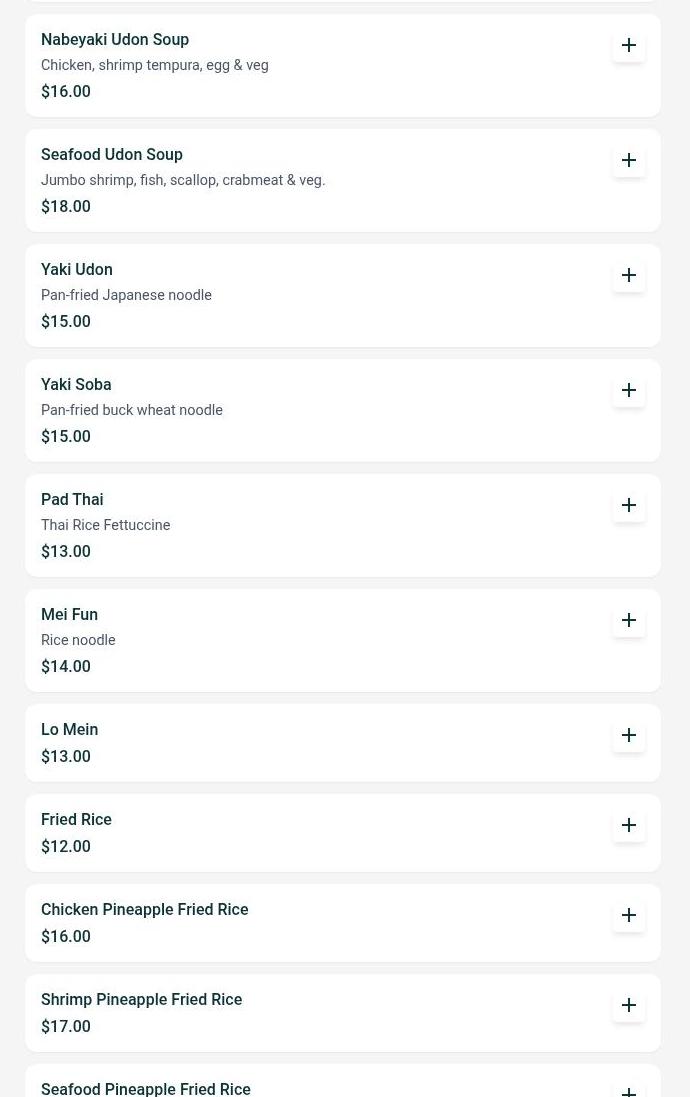Add Yaki Soba using plus icon
The image size is (690, 1097).
629,390
